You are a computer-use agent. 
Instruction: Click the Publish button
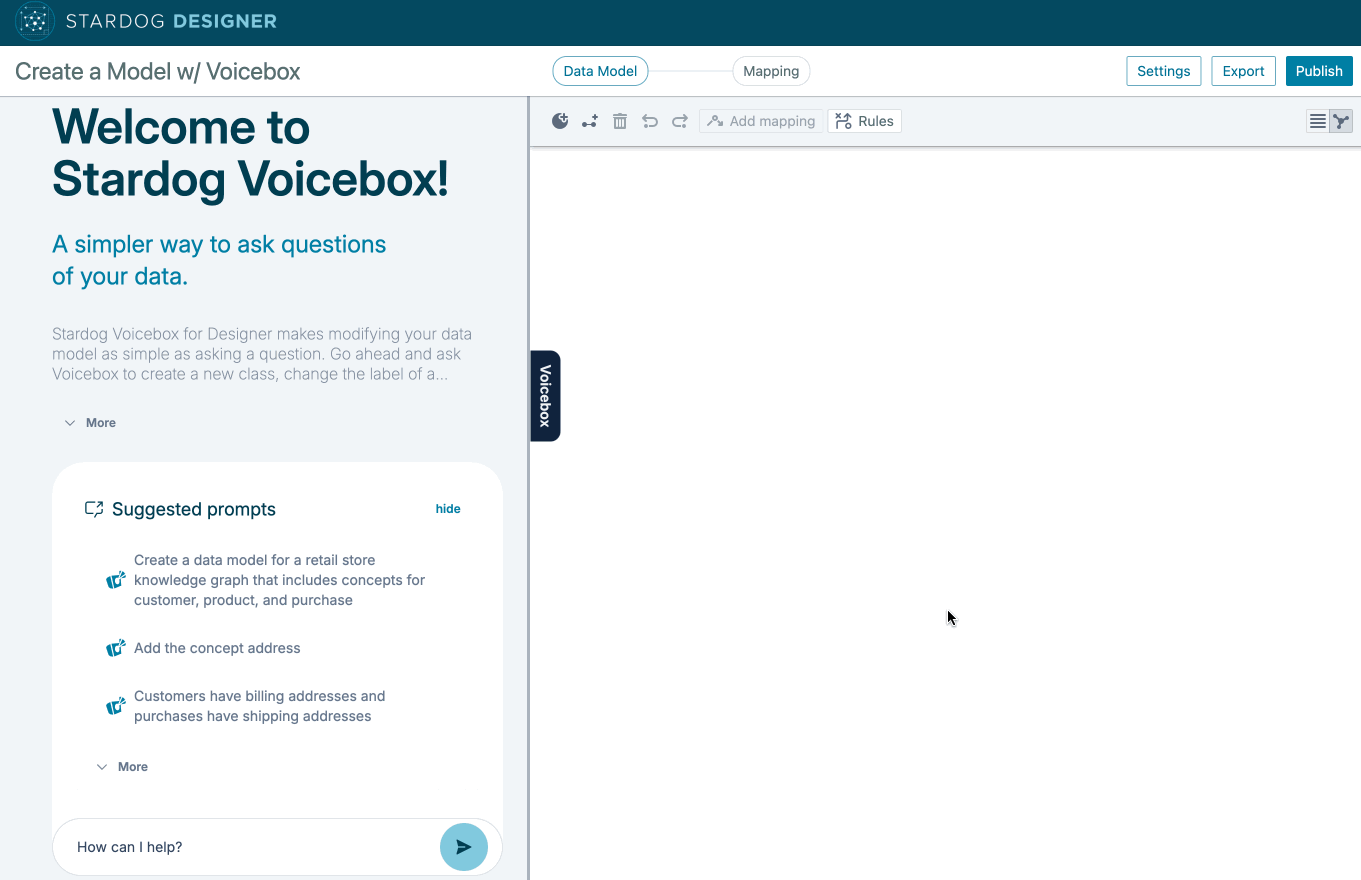(x=1319, y=71)
